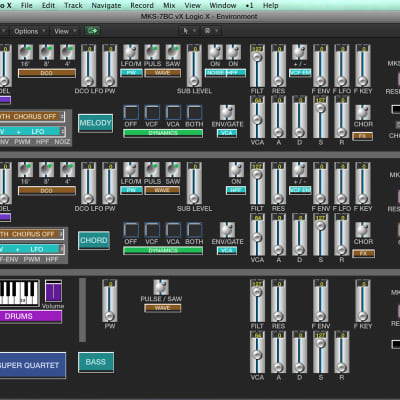The image size is (400, 400).
Task: Click the CHORD button
Action: coord(94,240)
